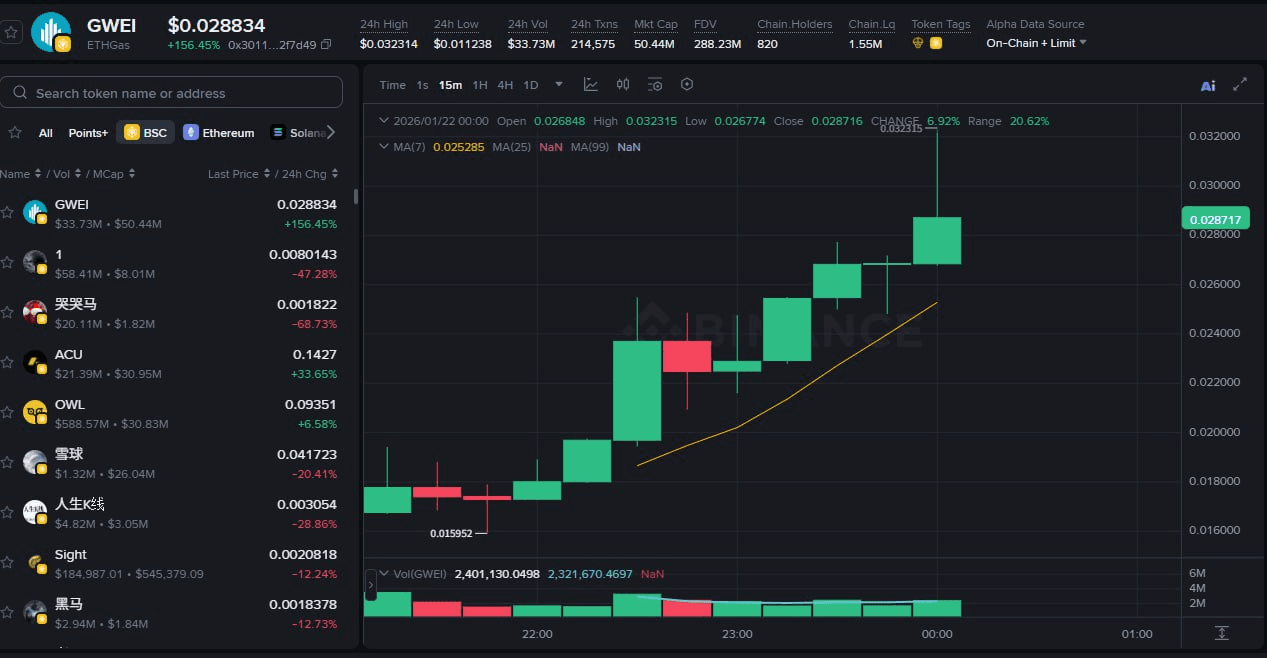
Task: Click the token search input field
Action: pos(171,91)
